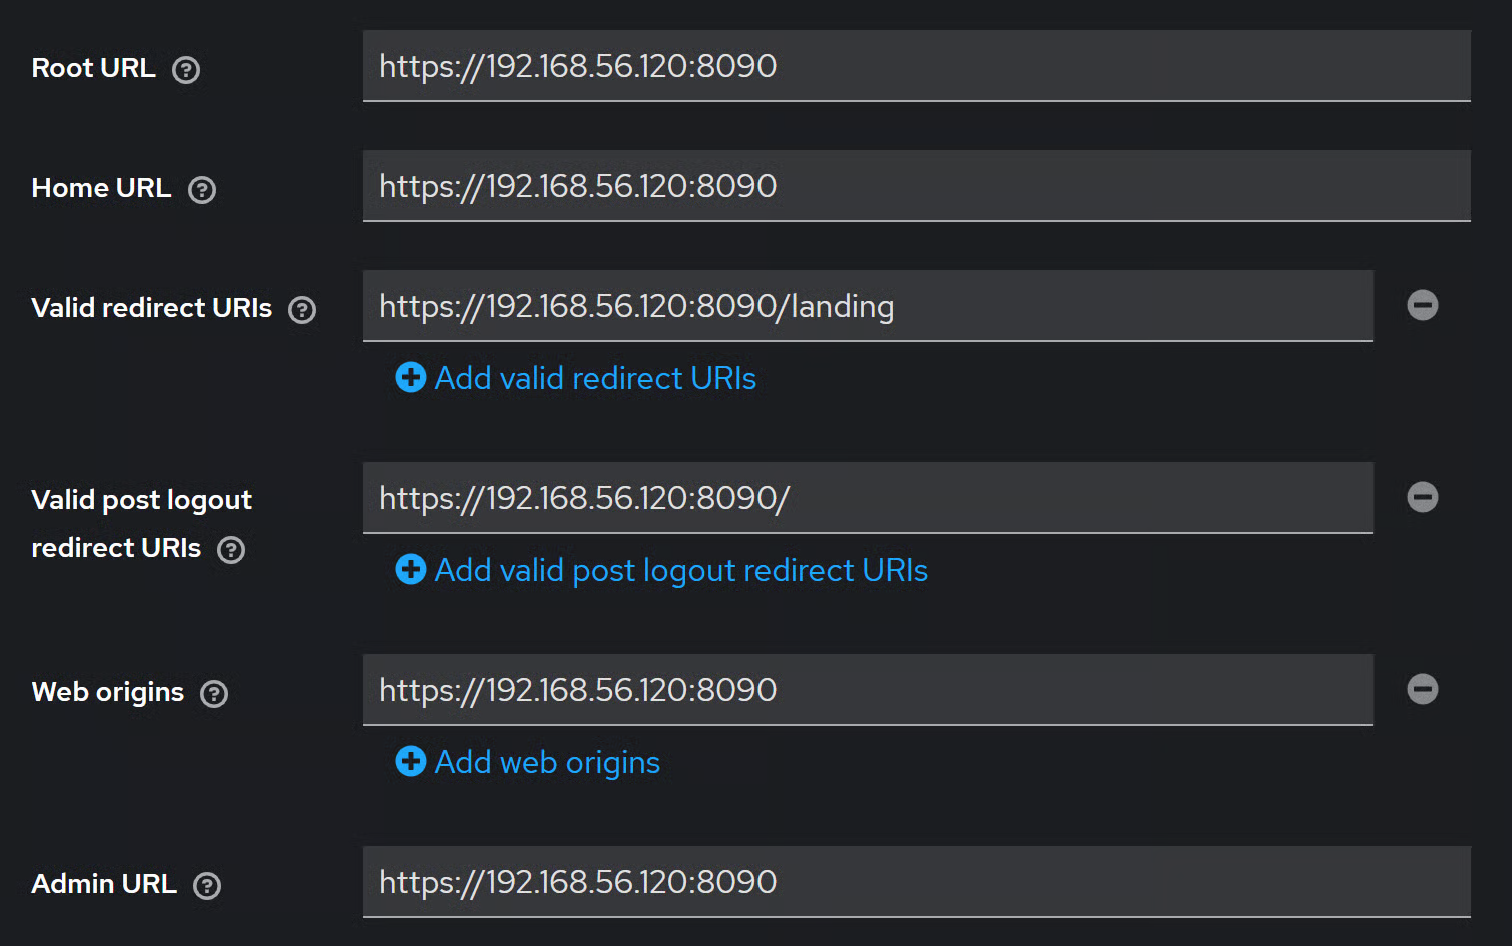Select the post logout redirect URI field
Screen dimensions: 1512x946
(x=867, y=498)
